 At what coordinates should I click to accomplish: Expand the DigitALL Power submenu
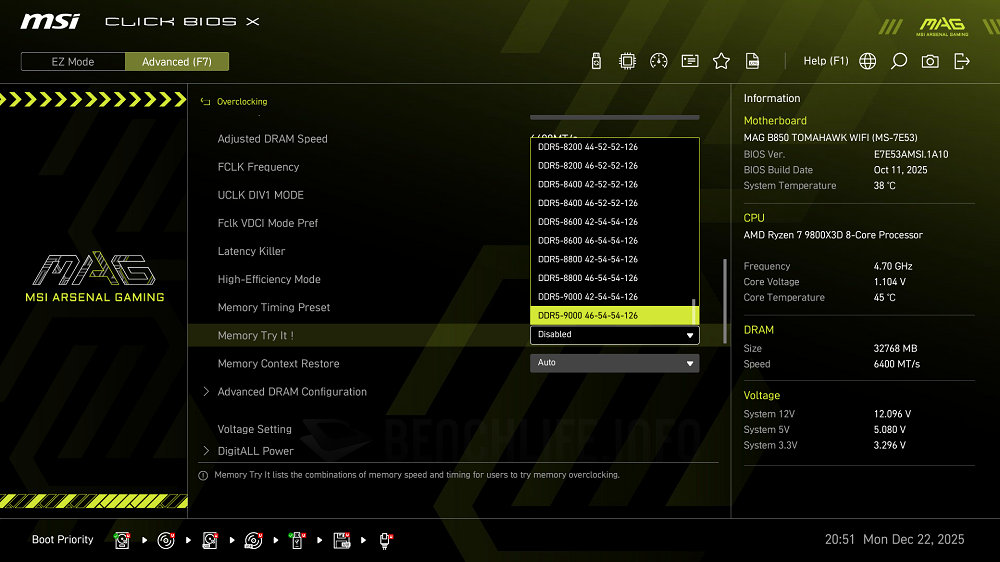click(x=255, y=451)
